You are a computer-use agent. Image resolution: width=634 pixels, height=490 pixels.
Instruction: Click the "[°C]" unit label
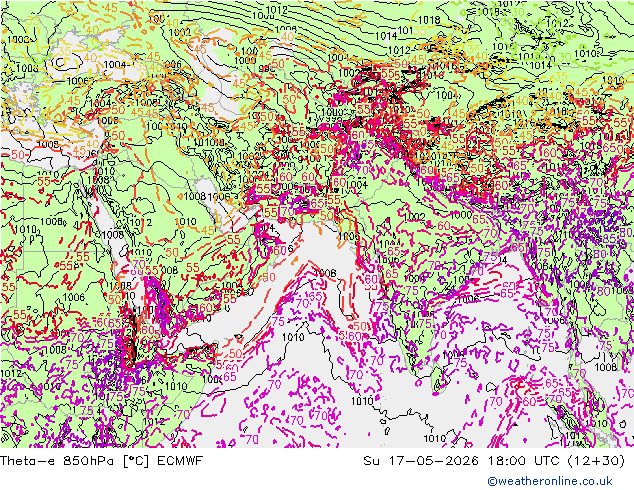click(135, 460)
